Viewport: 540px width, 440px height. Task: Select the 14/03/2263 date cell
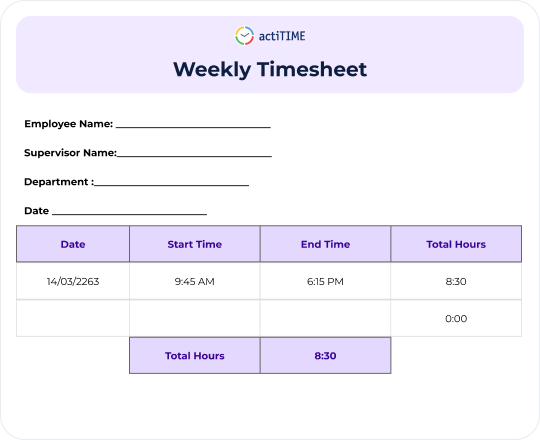[73, 281]
